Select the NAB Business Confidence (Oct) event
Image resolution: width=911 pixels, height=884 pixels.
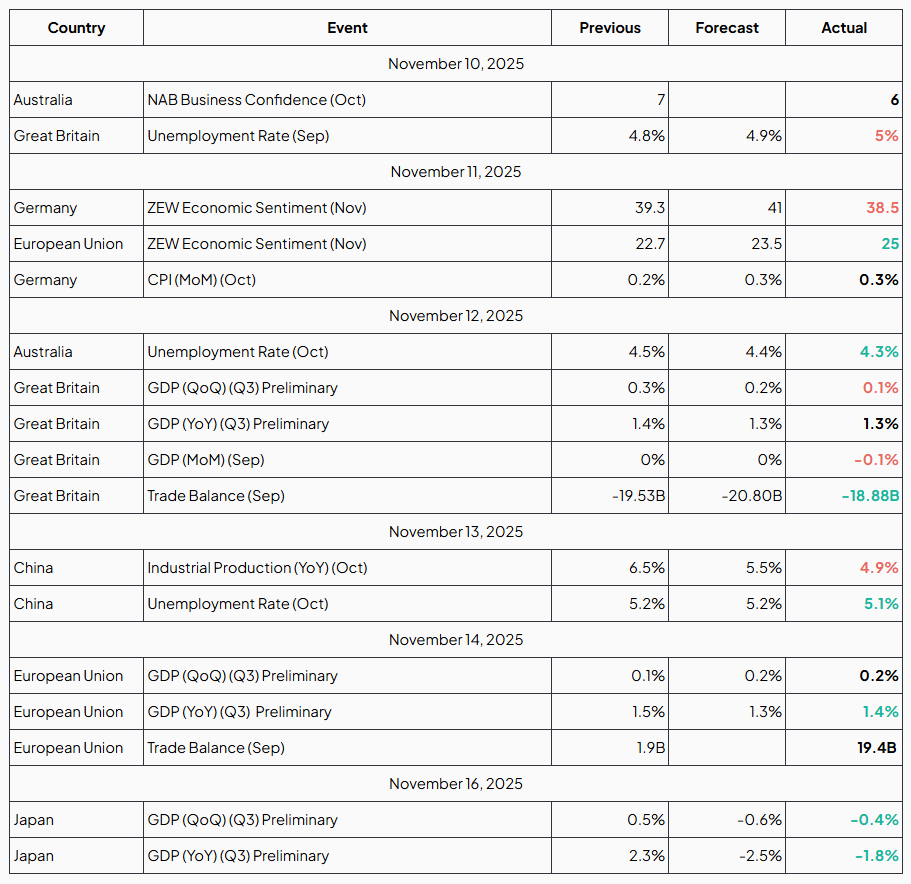click(257, 100)
